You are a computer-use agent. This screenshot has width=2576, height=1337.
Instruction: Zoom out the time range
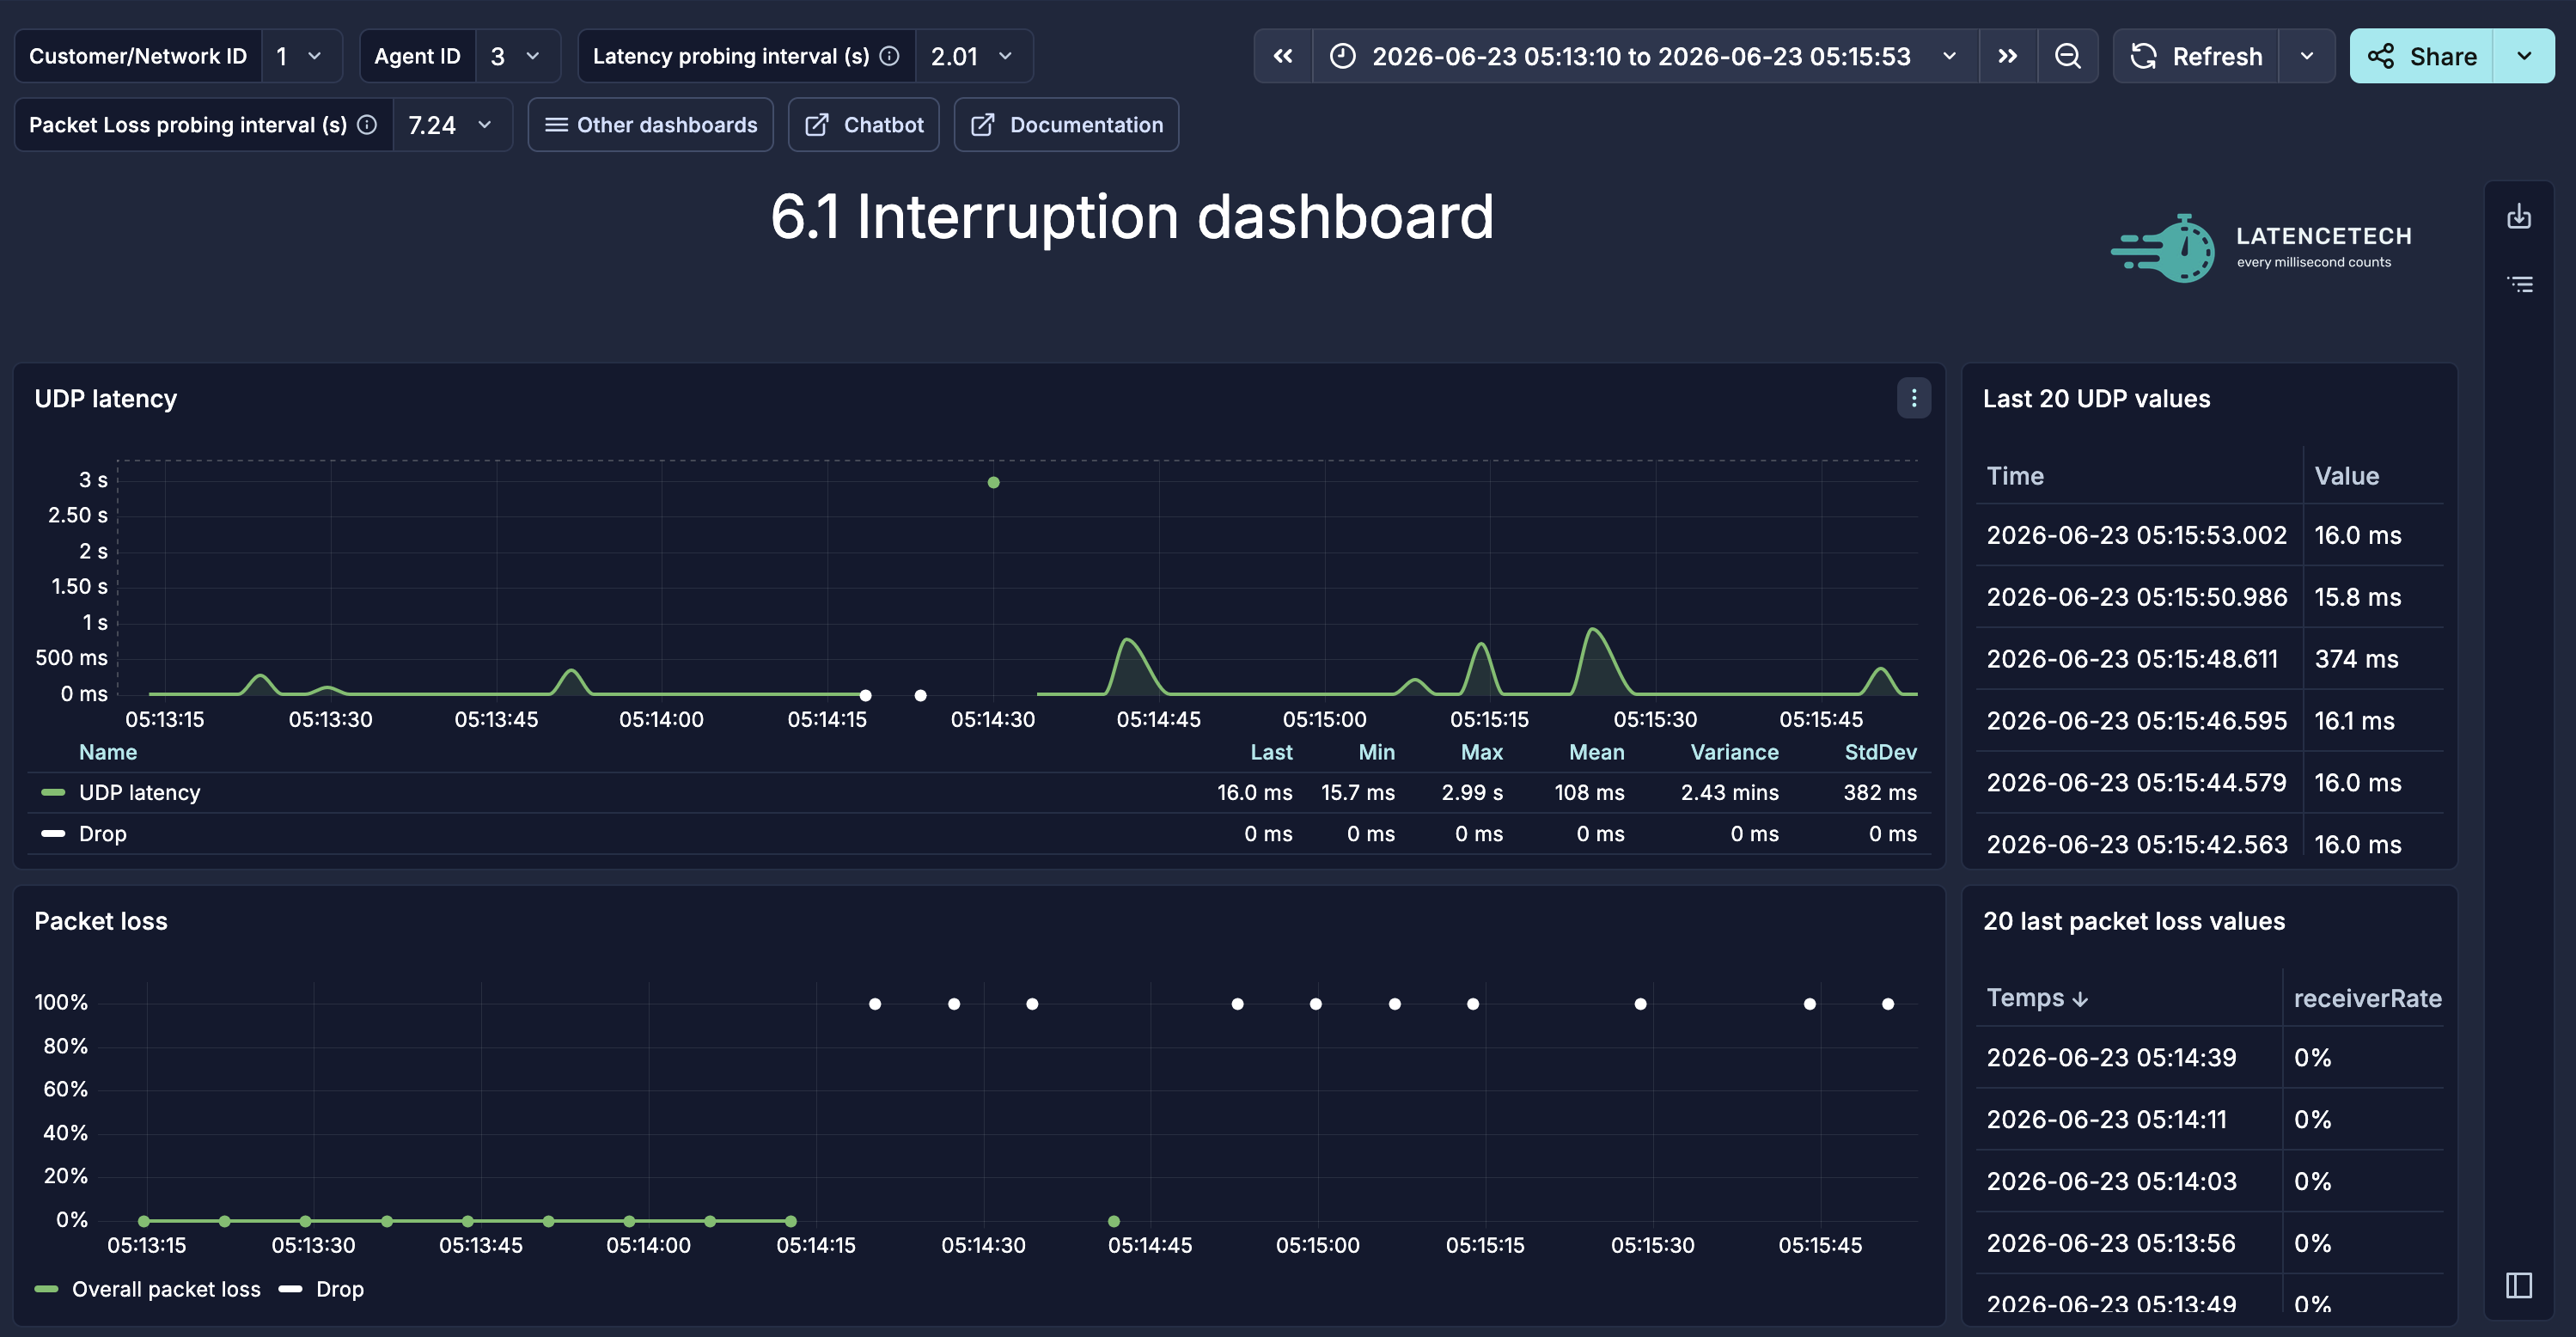[x=2067, y=56]
